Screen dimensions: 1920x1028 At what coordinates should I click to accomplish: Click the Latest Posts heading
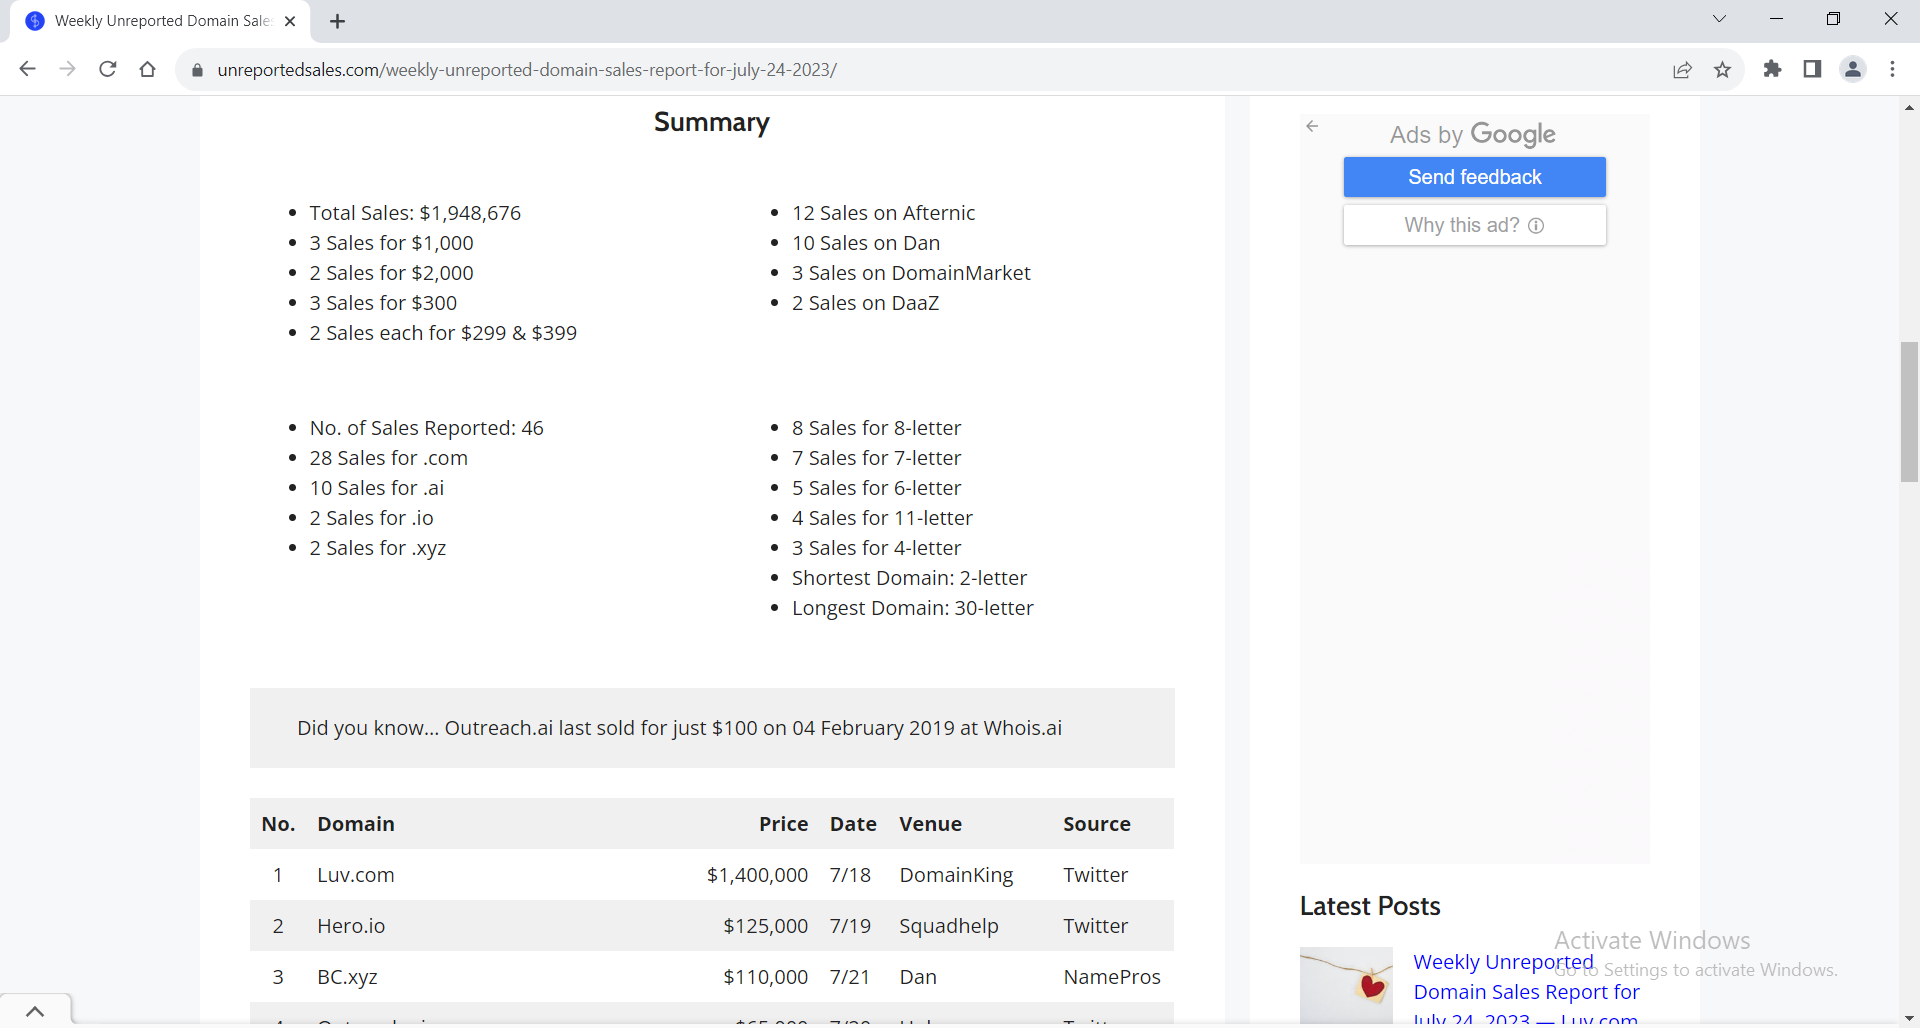[x=1370, y=906]
